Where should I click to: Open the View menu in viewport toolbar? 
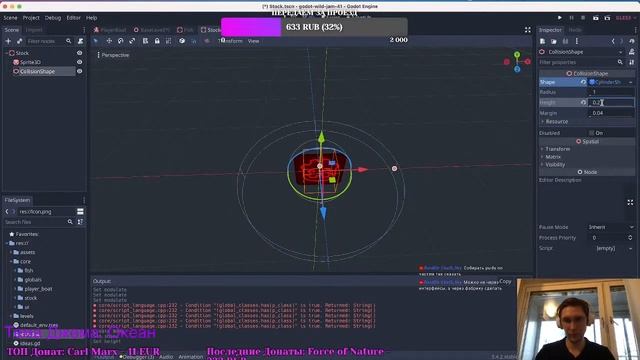pyautogui.click(x=253, y=41)
